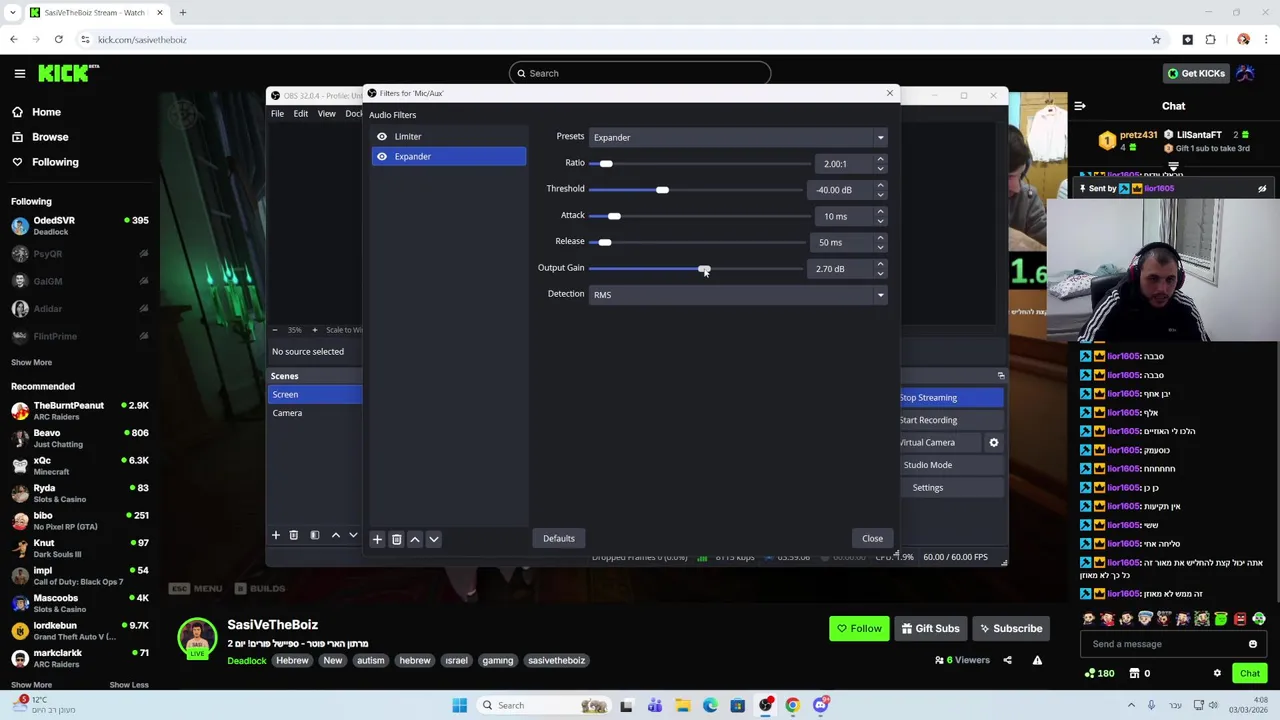Click the share icon near viewers count
Screen dimensions: 1280x720
(x=1007, y=660)
